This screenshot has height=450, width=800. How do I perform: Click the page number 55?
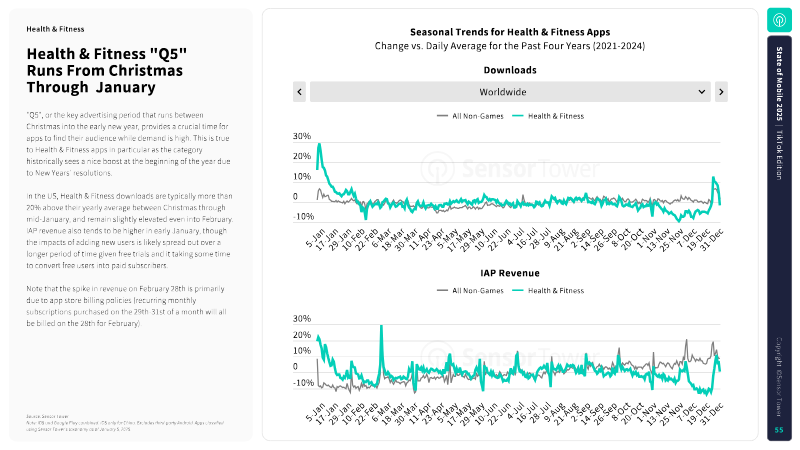780,430
